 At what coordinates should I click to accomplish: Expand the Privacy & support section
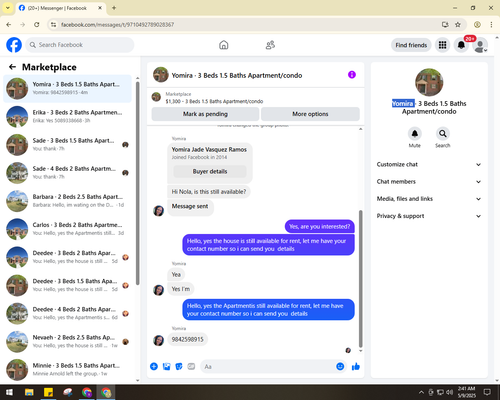tap(429, 216)
